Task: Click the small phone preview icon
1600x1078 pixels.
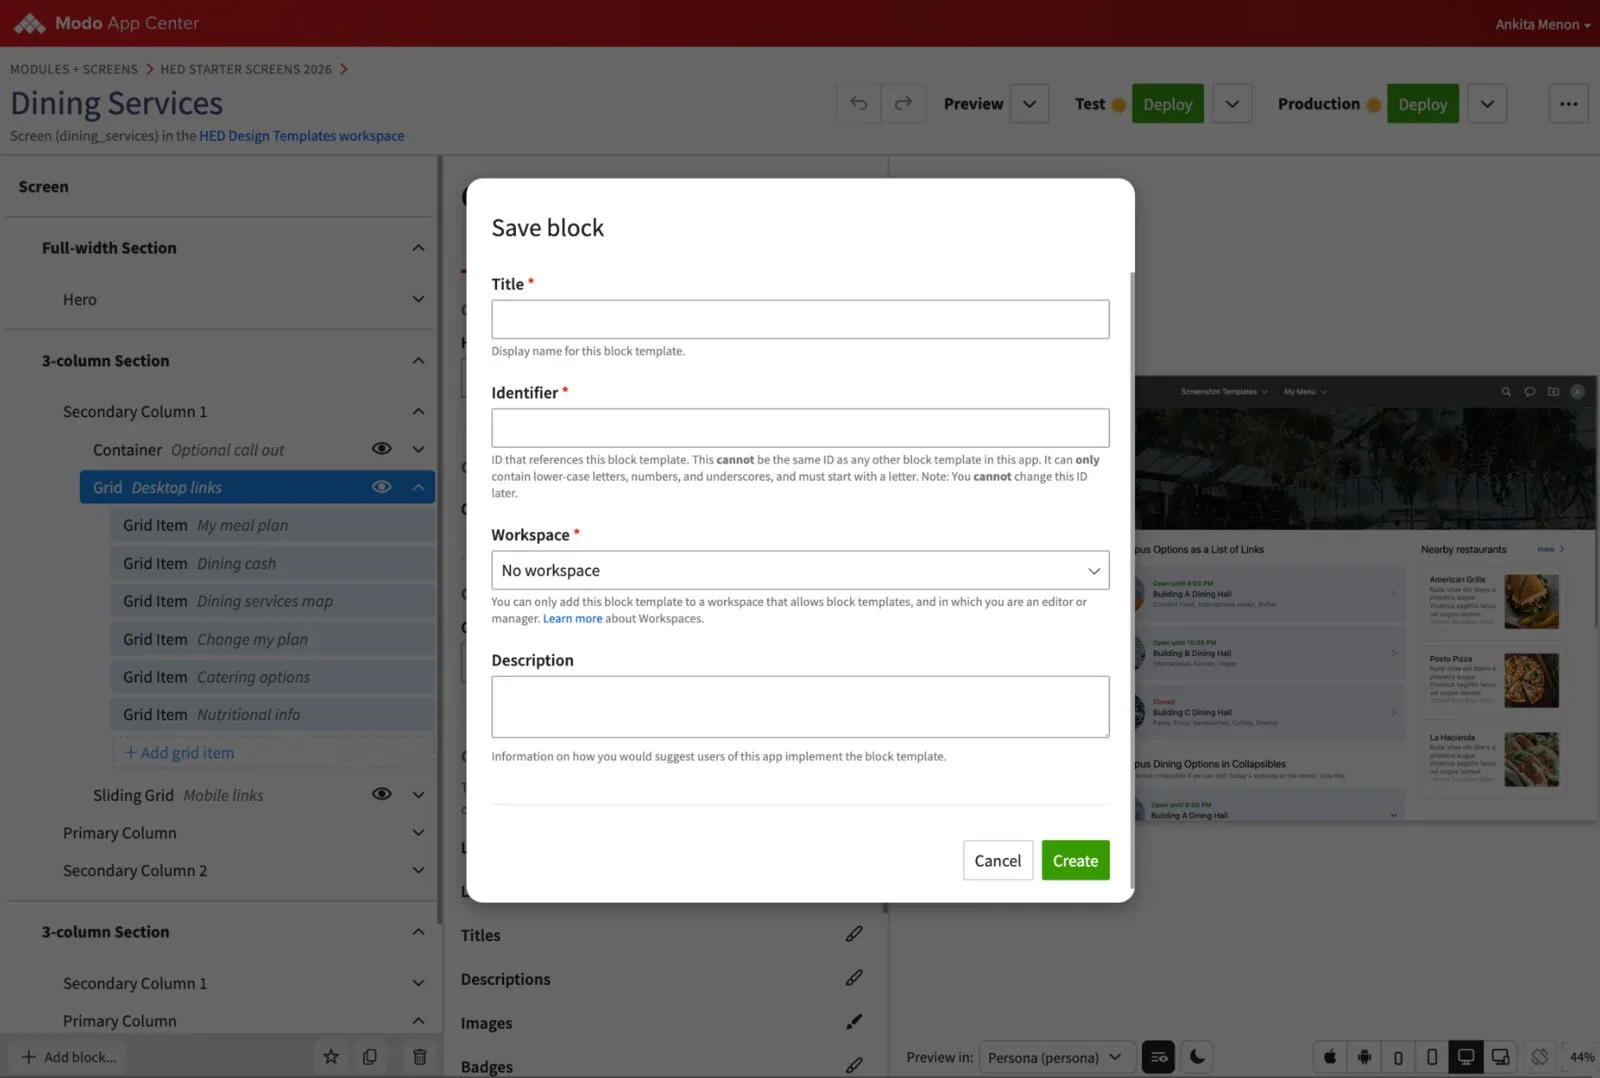Action: point(1398,1057)
